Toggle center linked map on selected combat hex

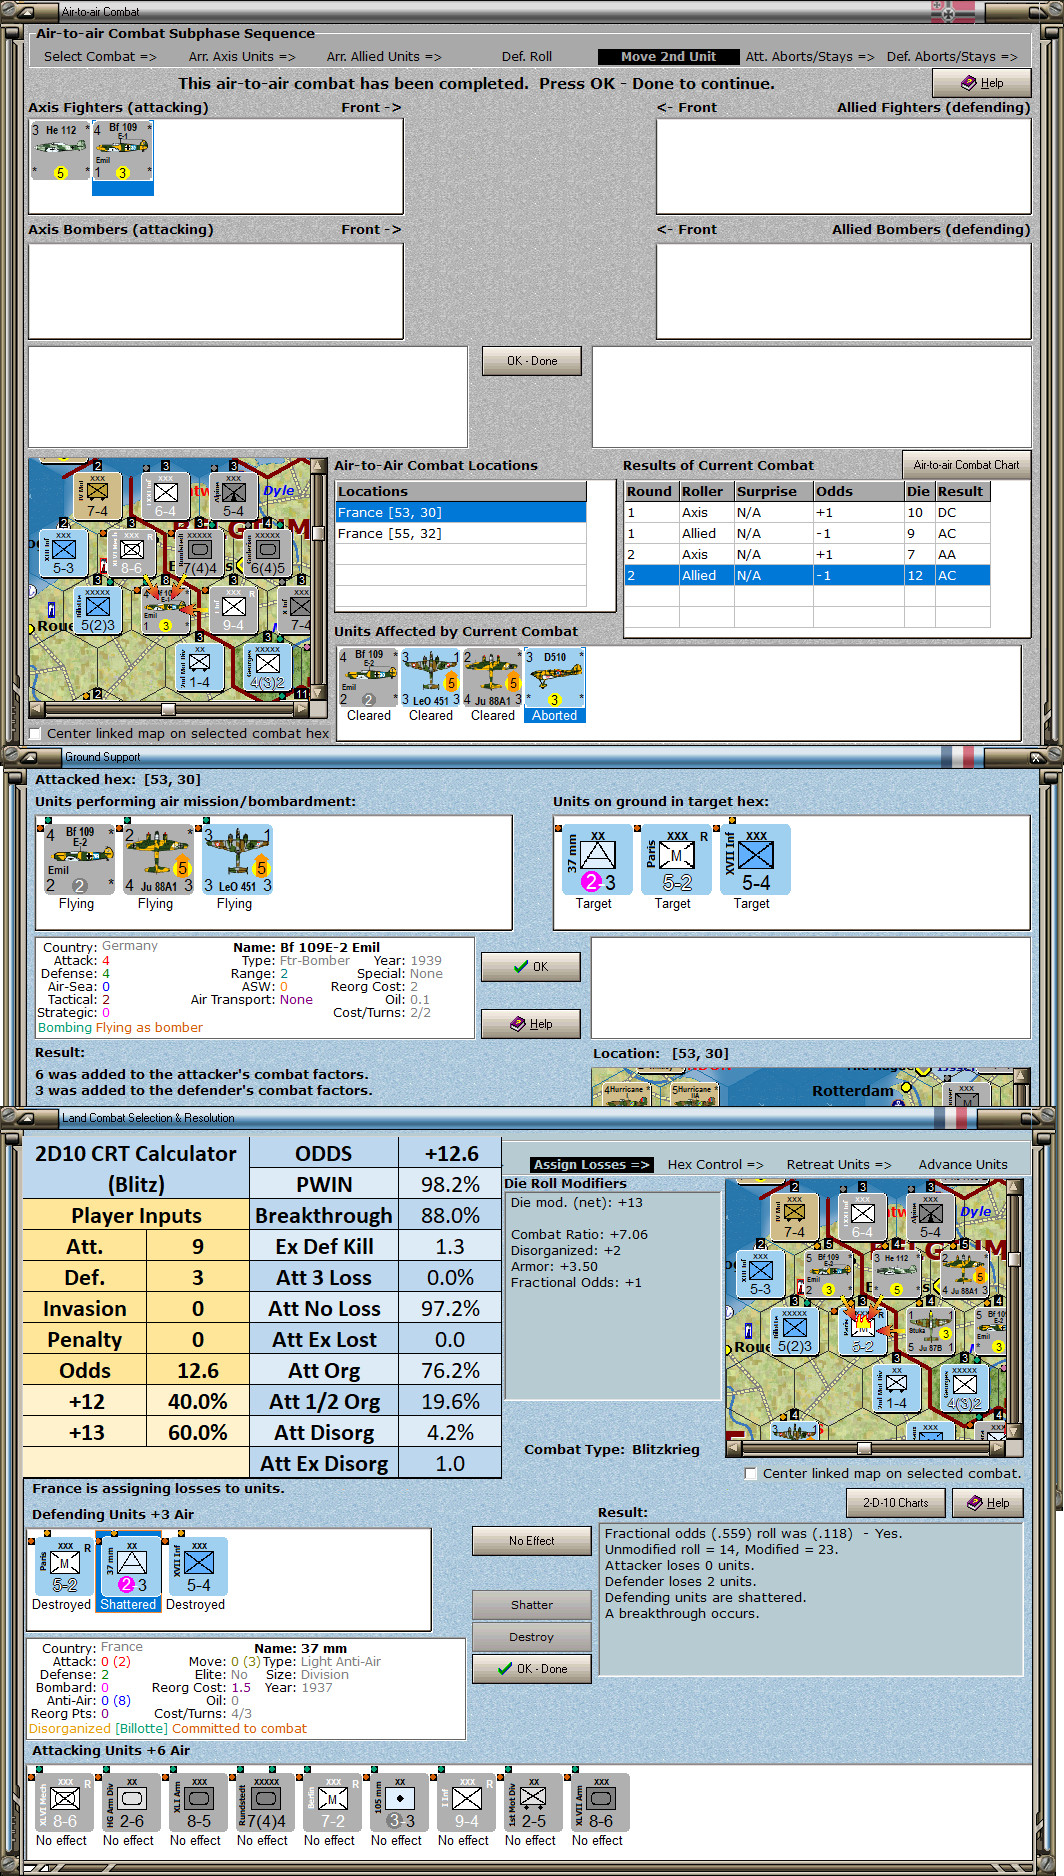[x=36, y=734]
